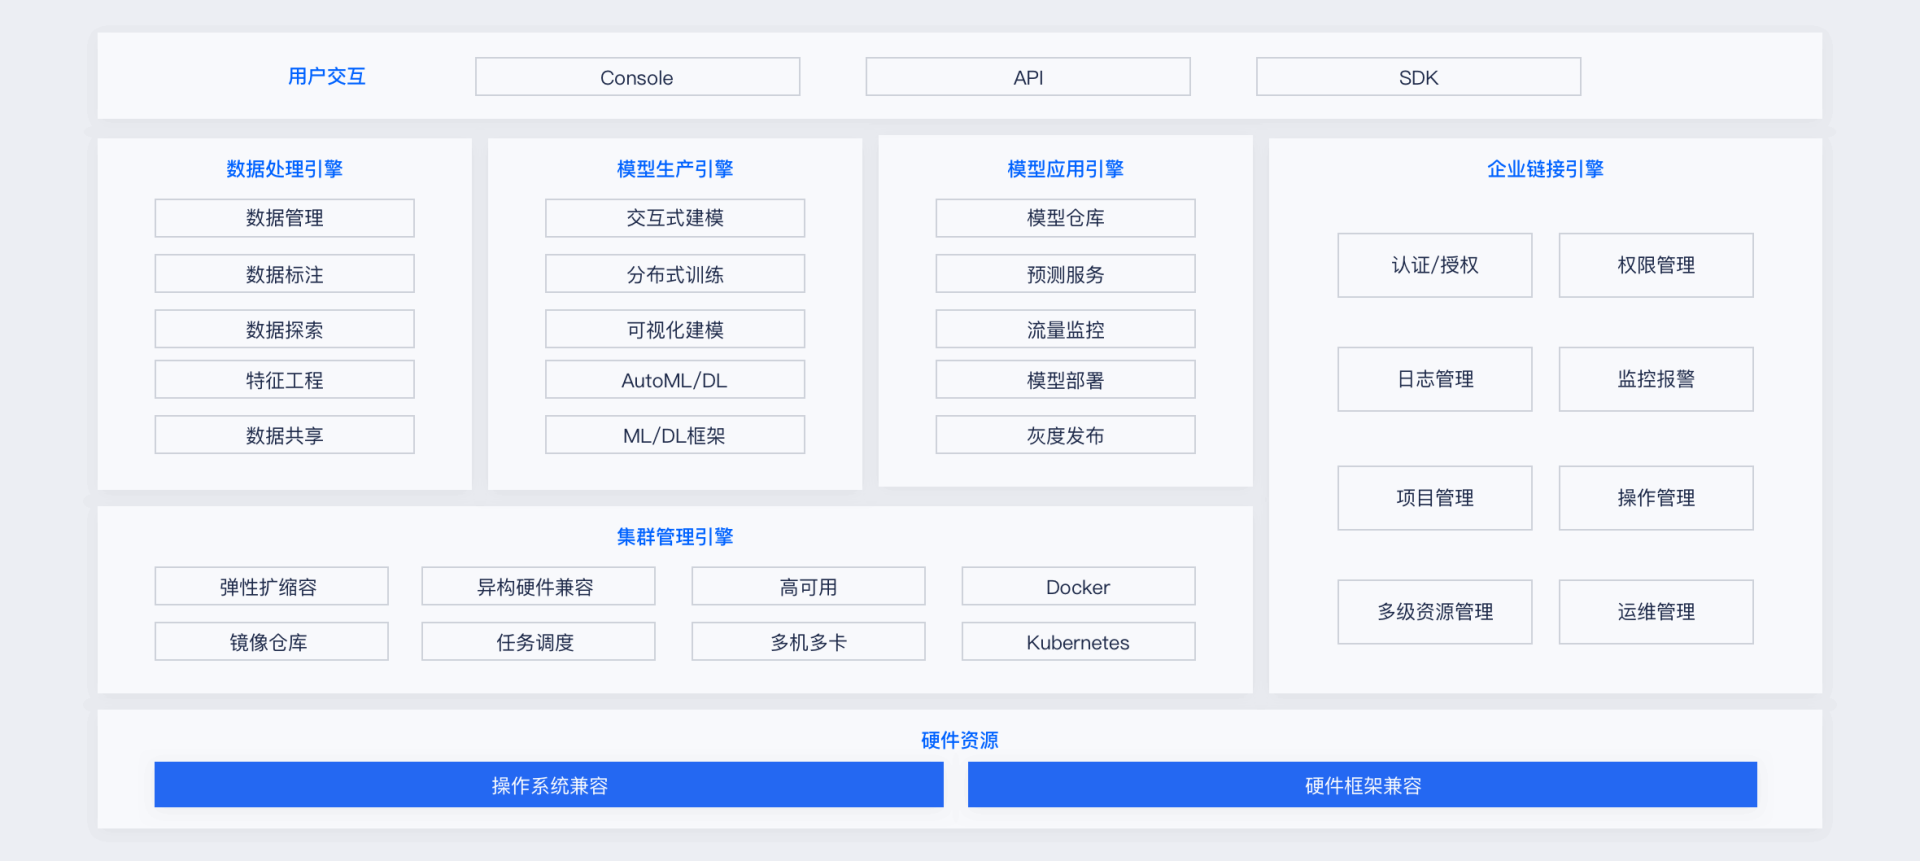Click the Docker box
This screenshot has height=861, width=1920.
tap(1078, 587)
